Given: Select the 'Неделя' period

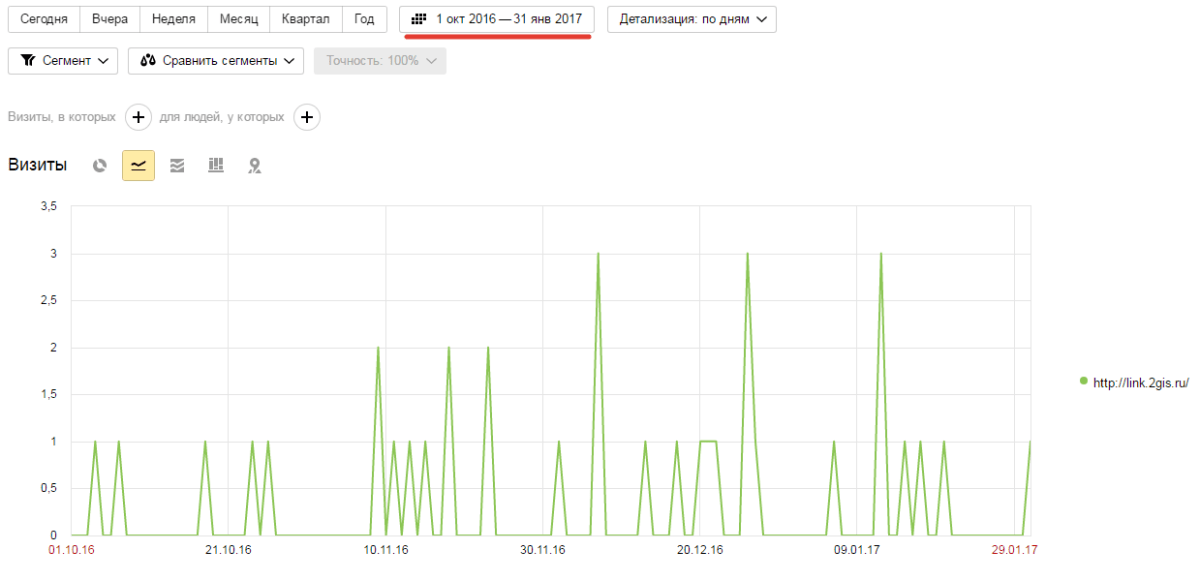Looking at the screenshot, I should 174,19.
